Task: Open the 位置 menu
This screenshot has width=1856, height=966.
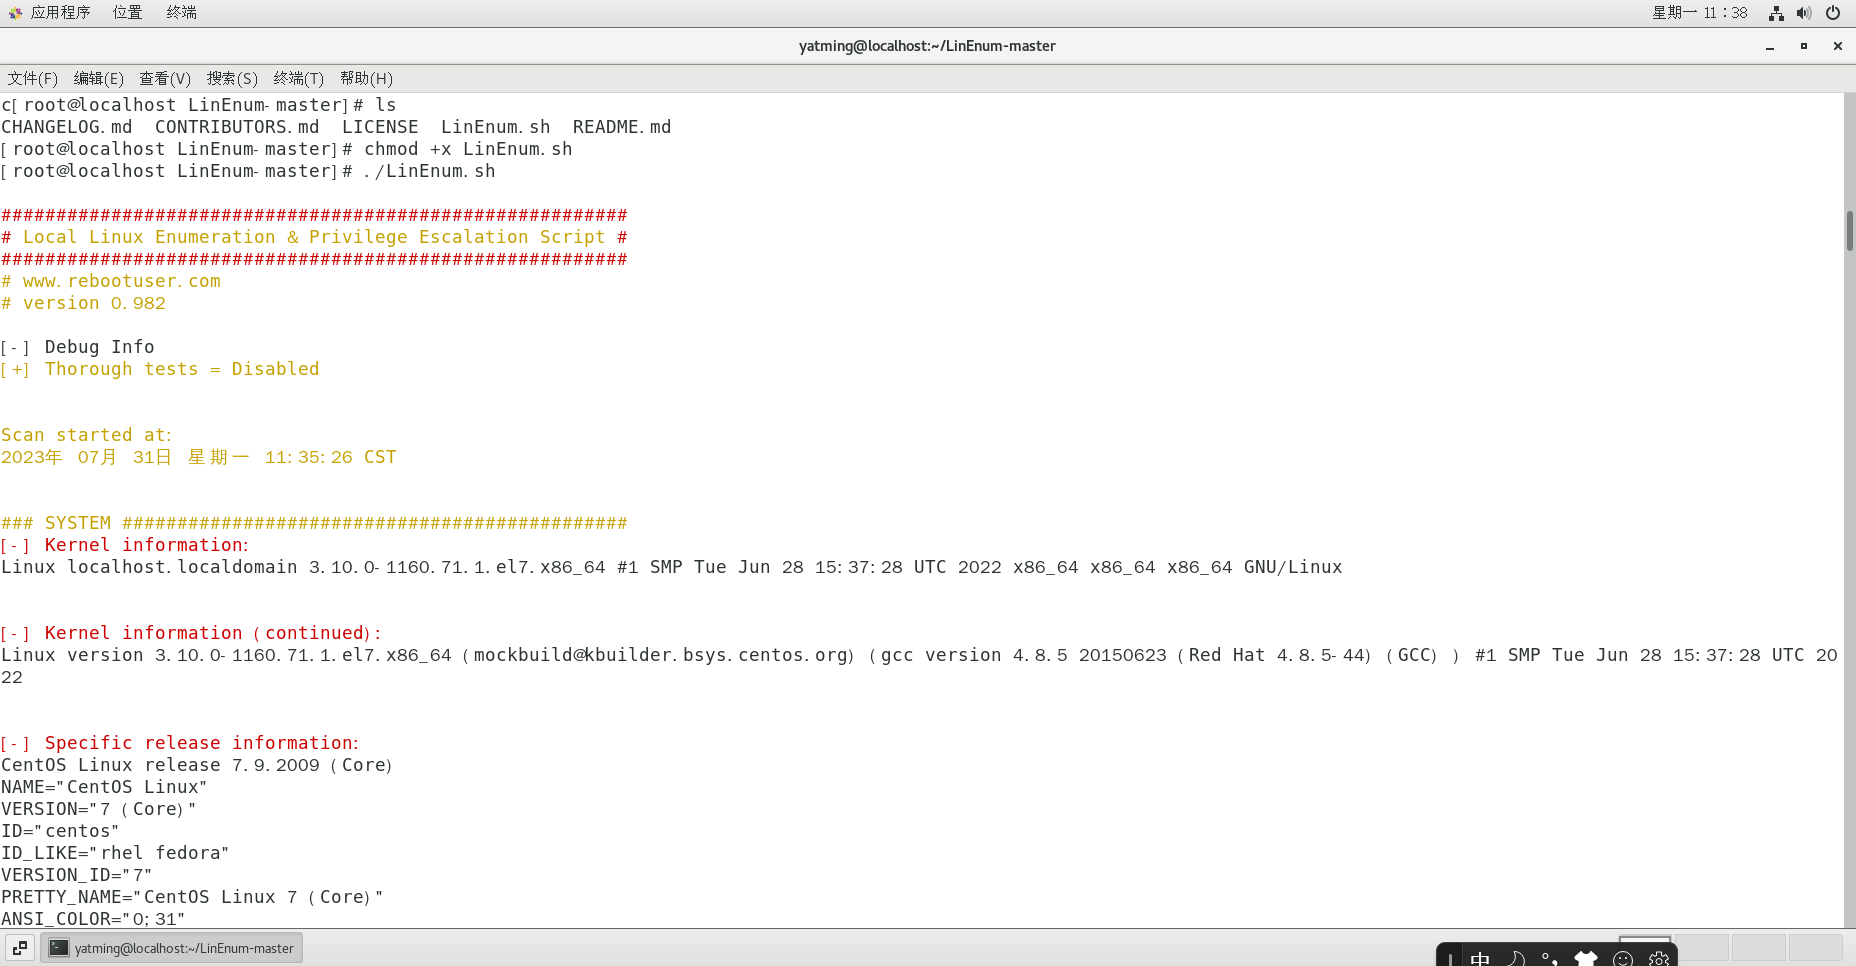Action: tap(127, 13)
